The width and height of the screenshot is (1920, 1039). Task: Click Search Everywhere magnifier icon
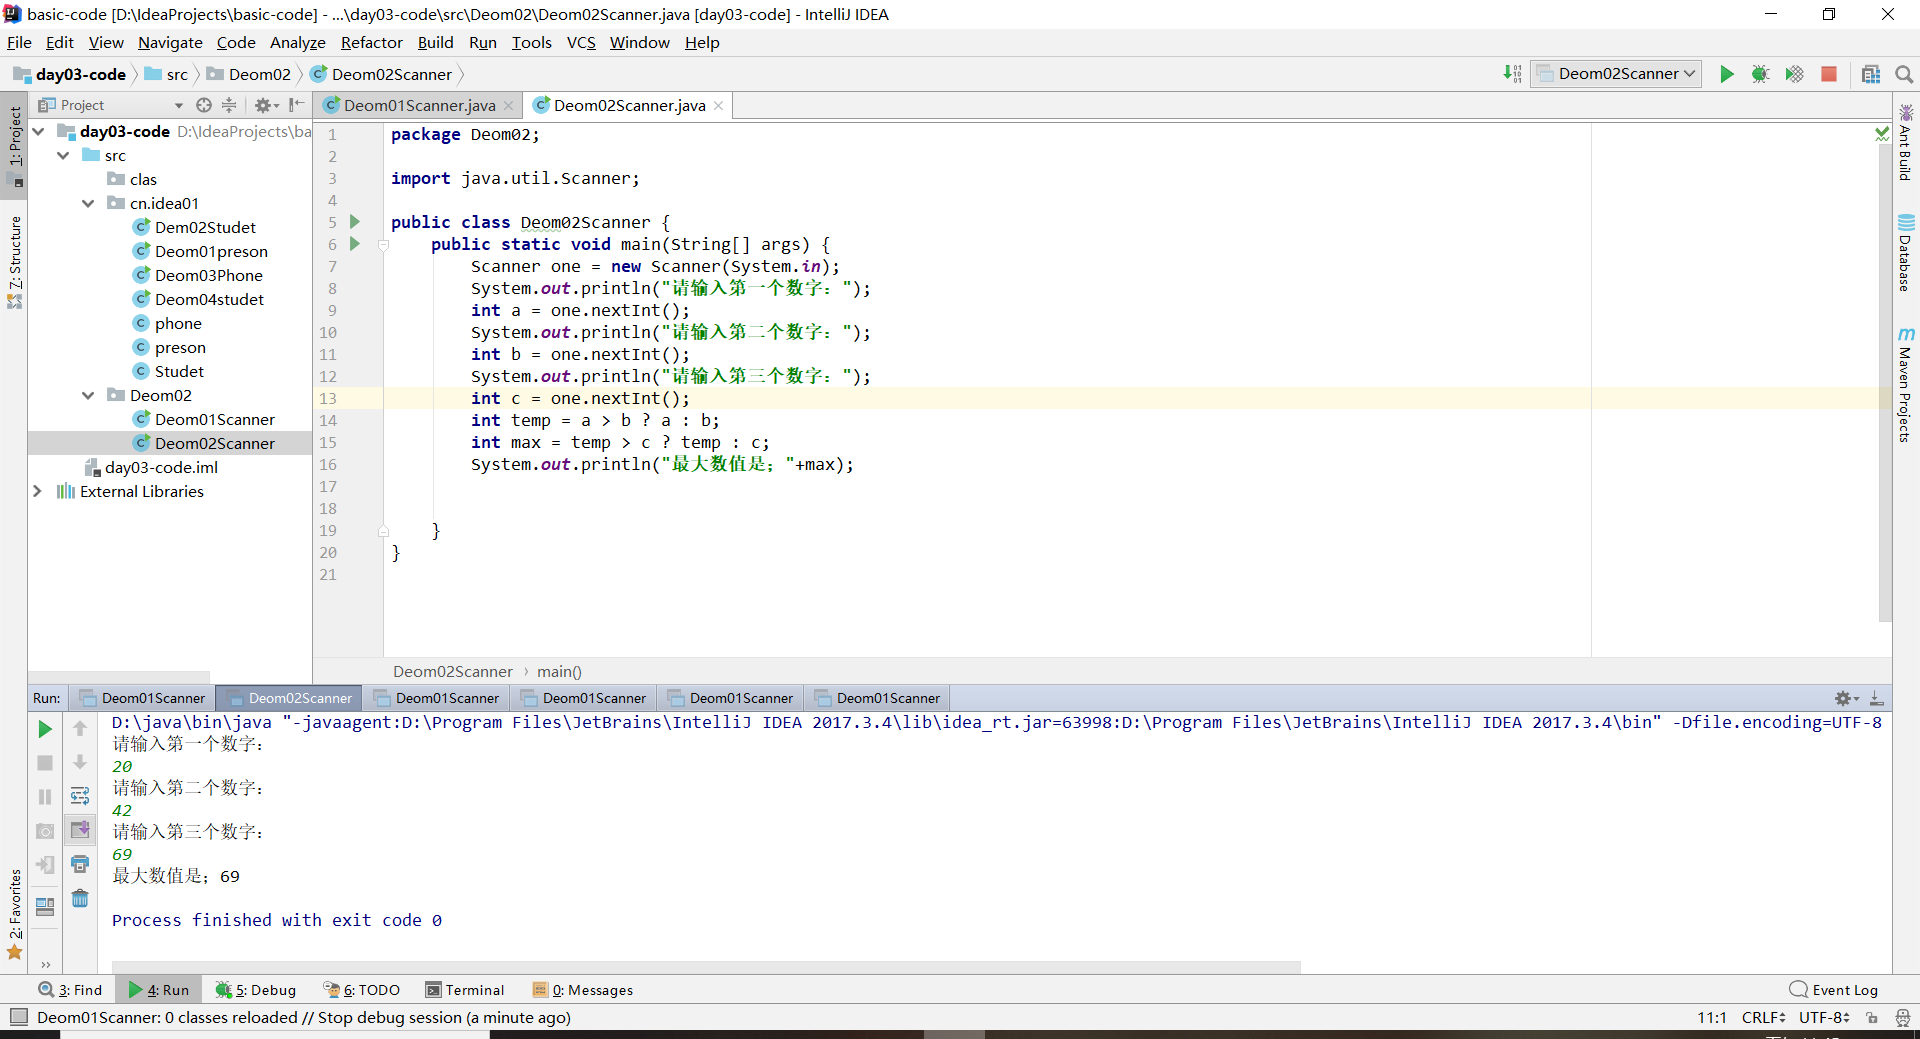click(x=1904, y=74)
